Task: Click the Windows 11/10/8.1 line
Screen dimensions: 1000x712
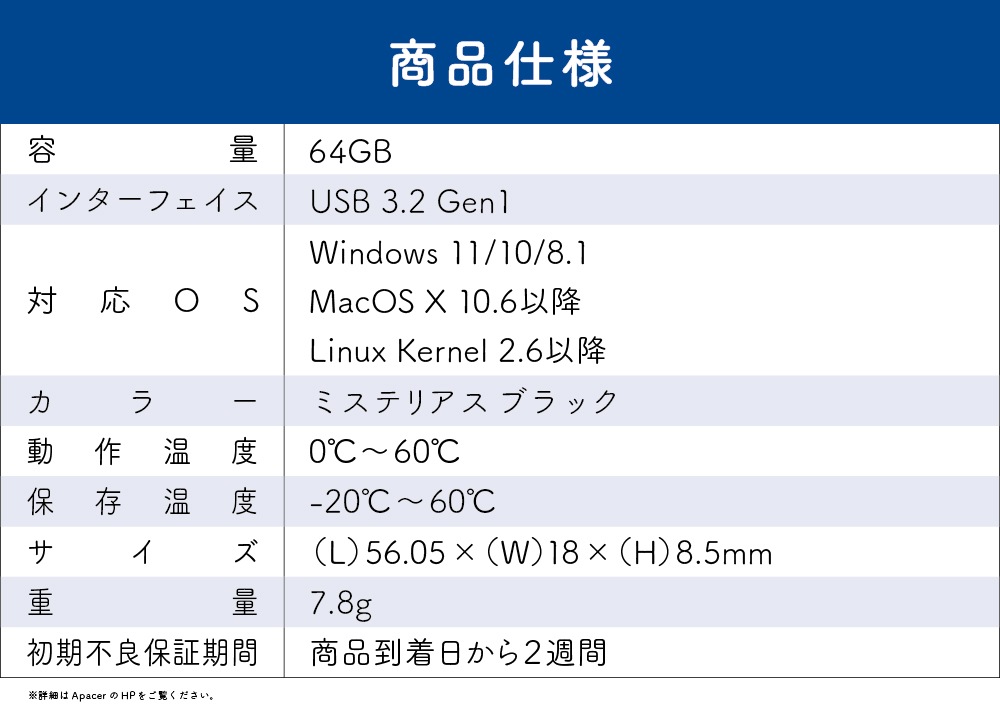Action: tap(448, 253)
